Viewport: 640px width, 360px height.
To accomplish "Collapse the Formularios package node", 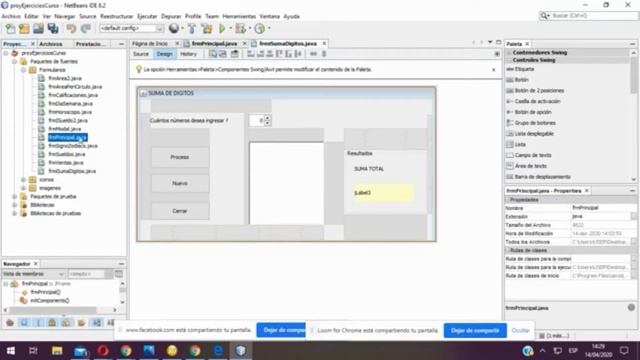I will coord(24,70).
